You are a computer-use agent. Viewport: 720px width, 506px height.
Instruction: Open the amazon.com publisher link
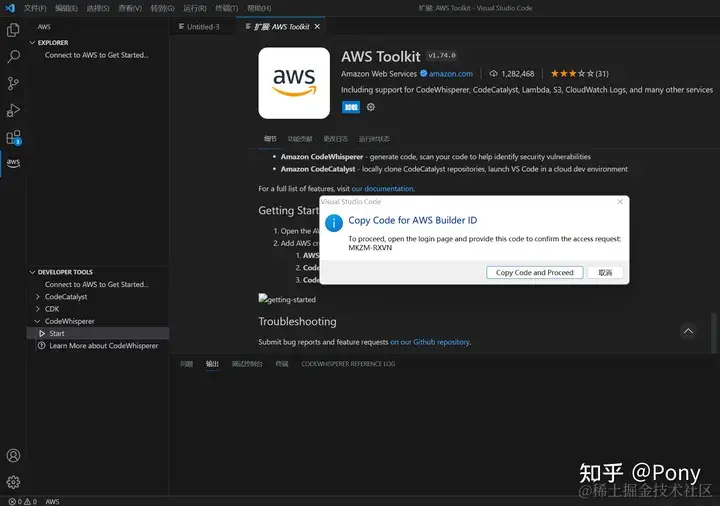(450, 73)
